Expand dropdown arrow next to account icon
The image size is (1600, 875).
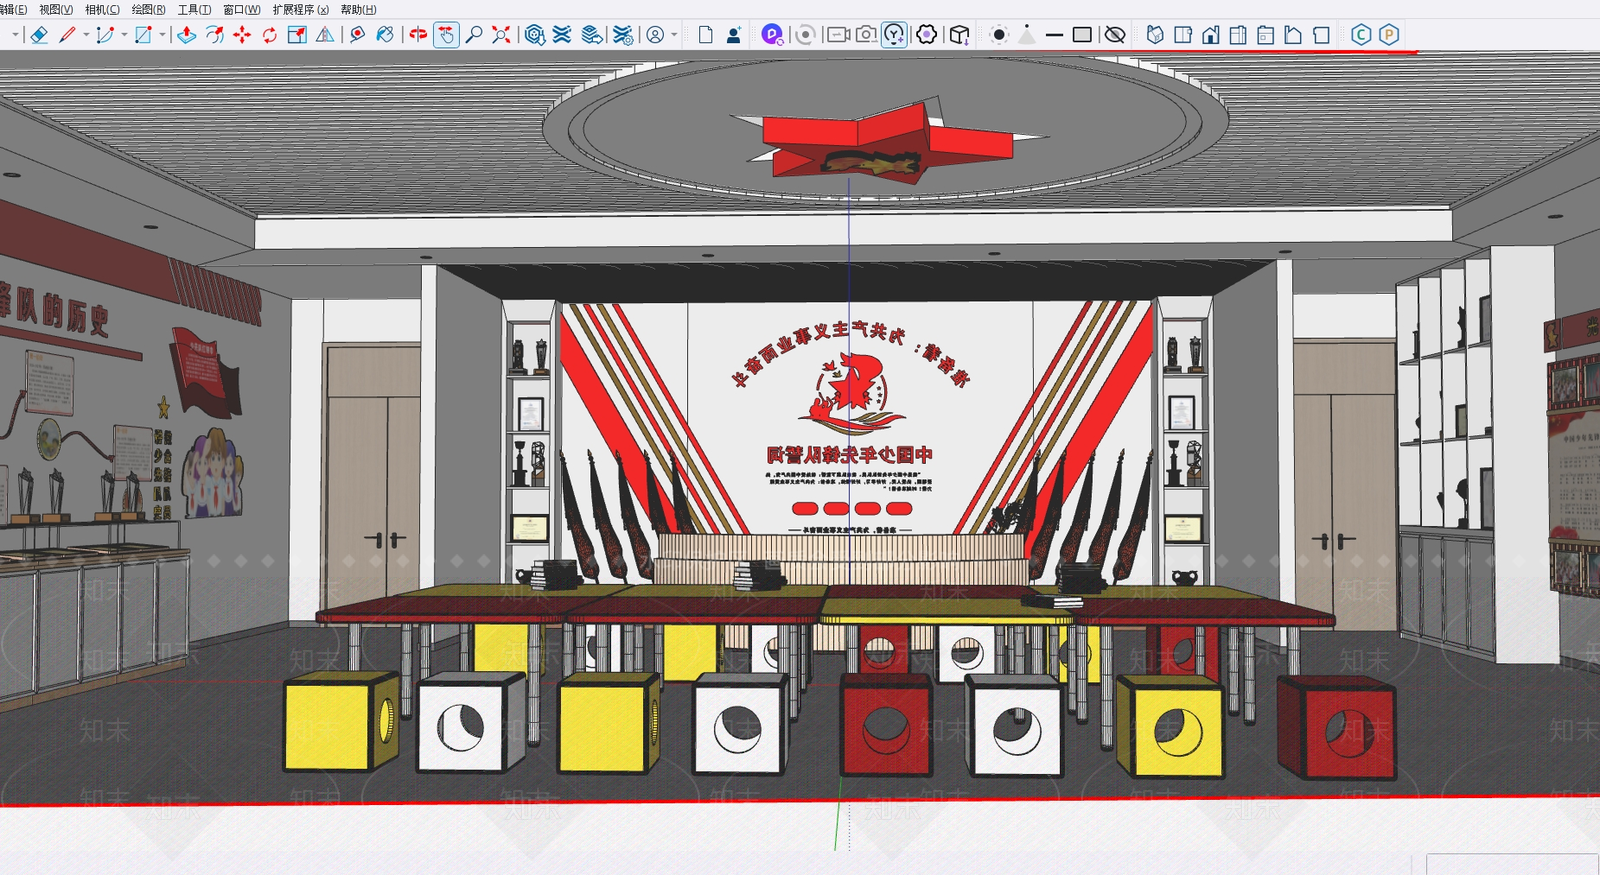click(674, 35)
